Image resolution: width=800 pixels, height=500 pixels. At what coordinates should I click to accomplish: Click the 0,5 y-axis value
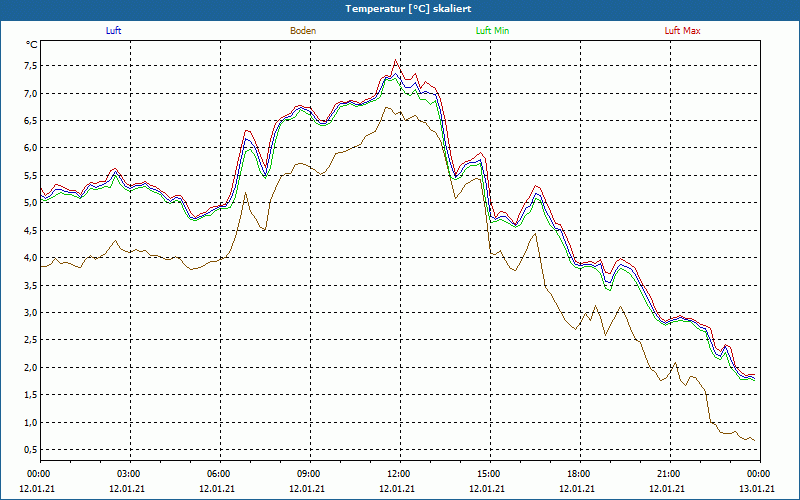coord(31,449)
